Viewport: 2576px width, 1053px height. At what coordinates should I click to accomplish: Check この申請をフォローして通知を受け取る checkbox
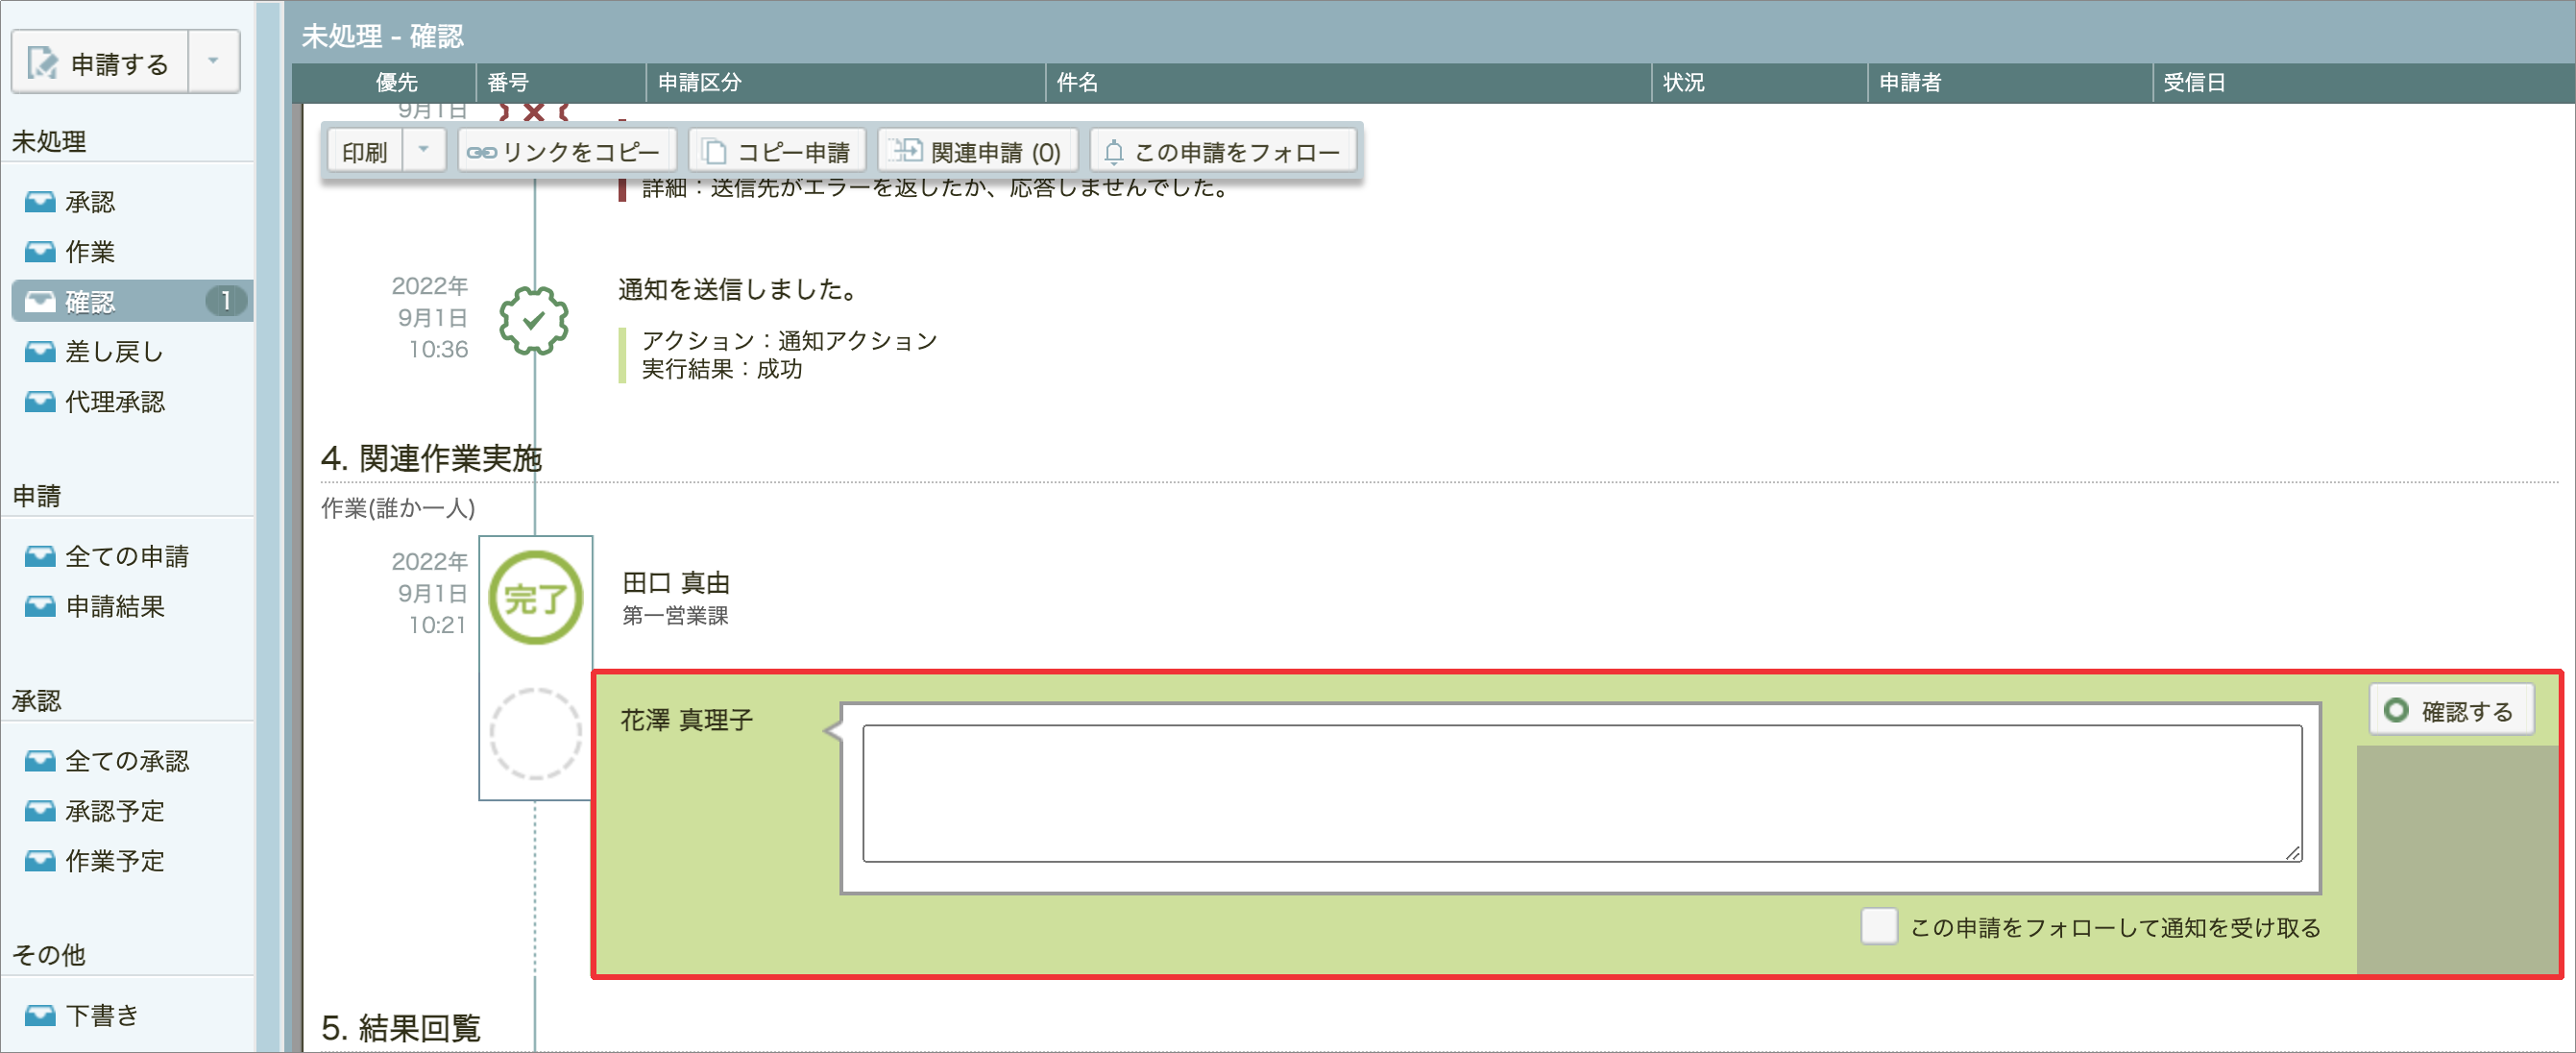click(1879, 926)
